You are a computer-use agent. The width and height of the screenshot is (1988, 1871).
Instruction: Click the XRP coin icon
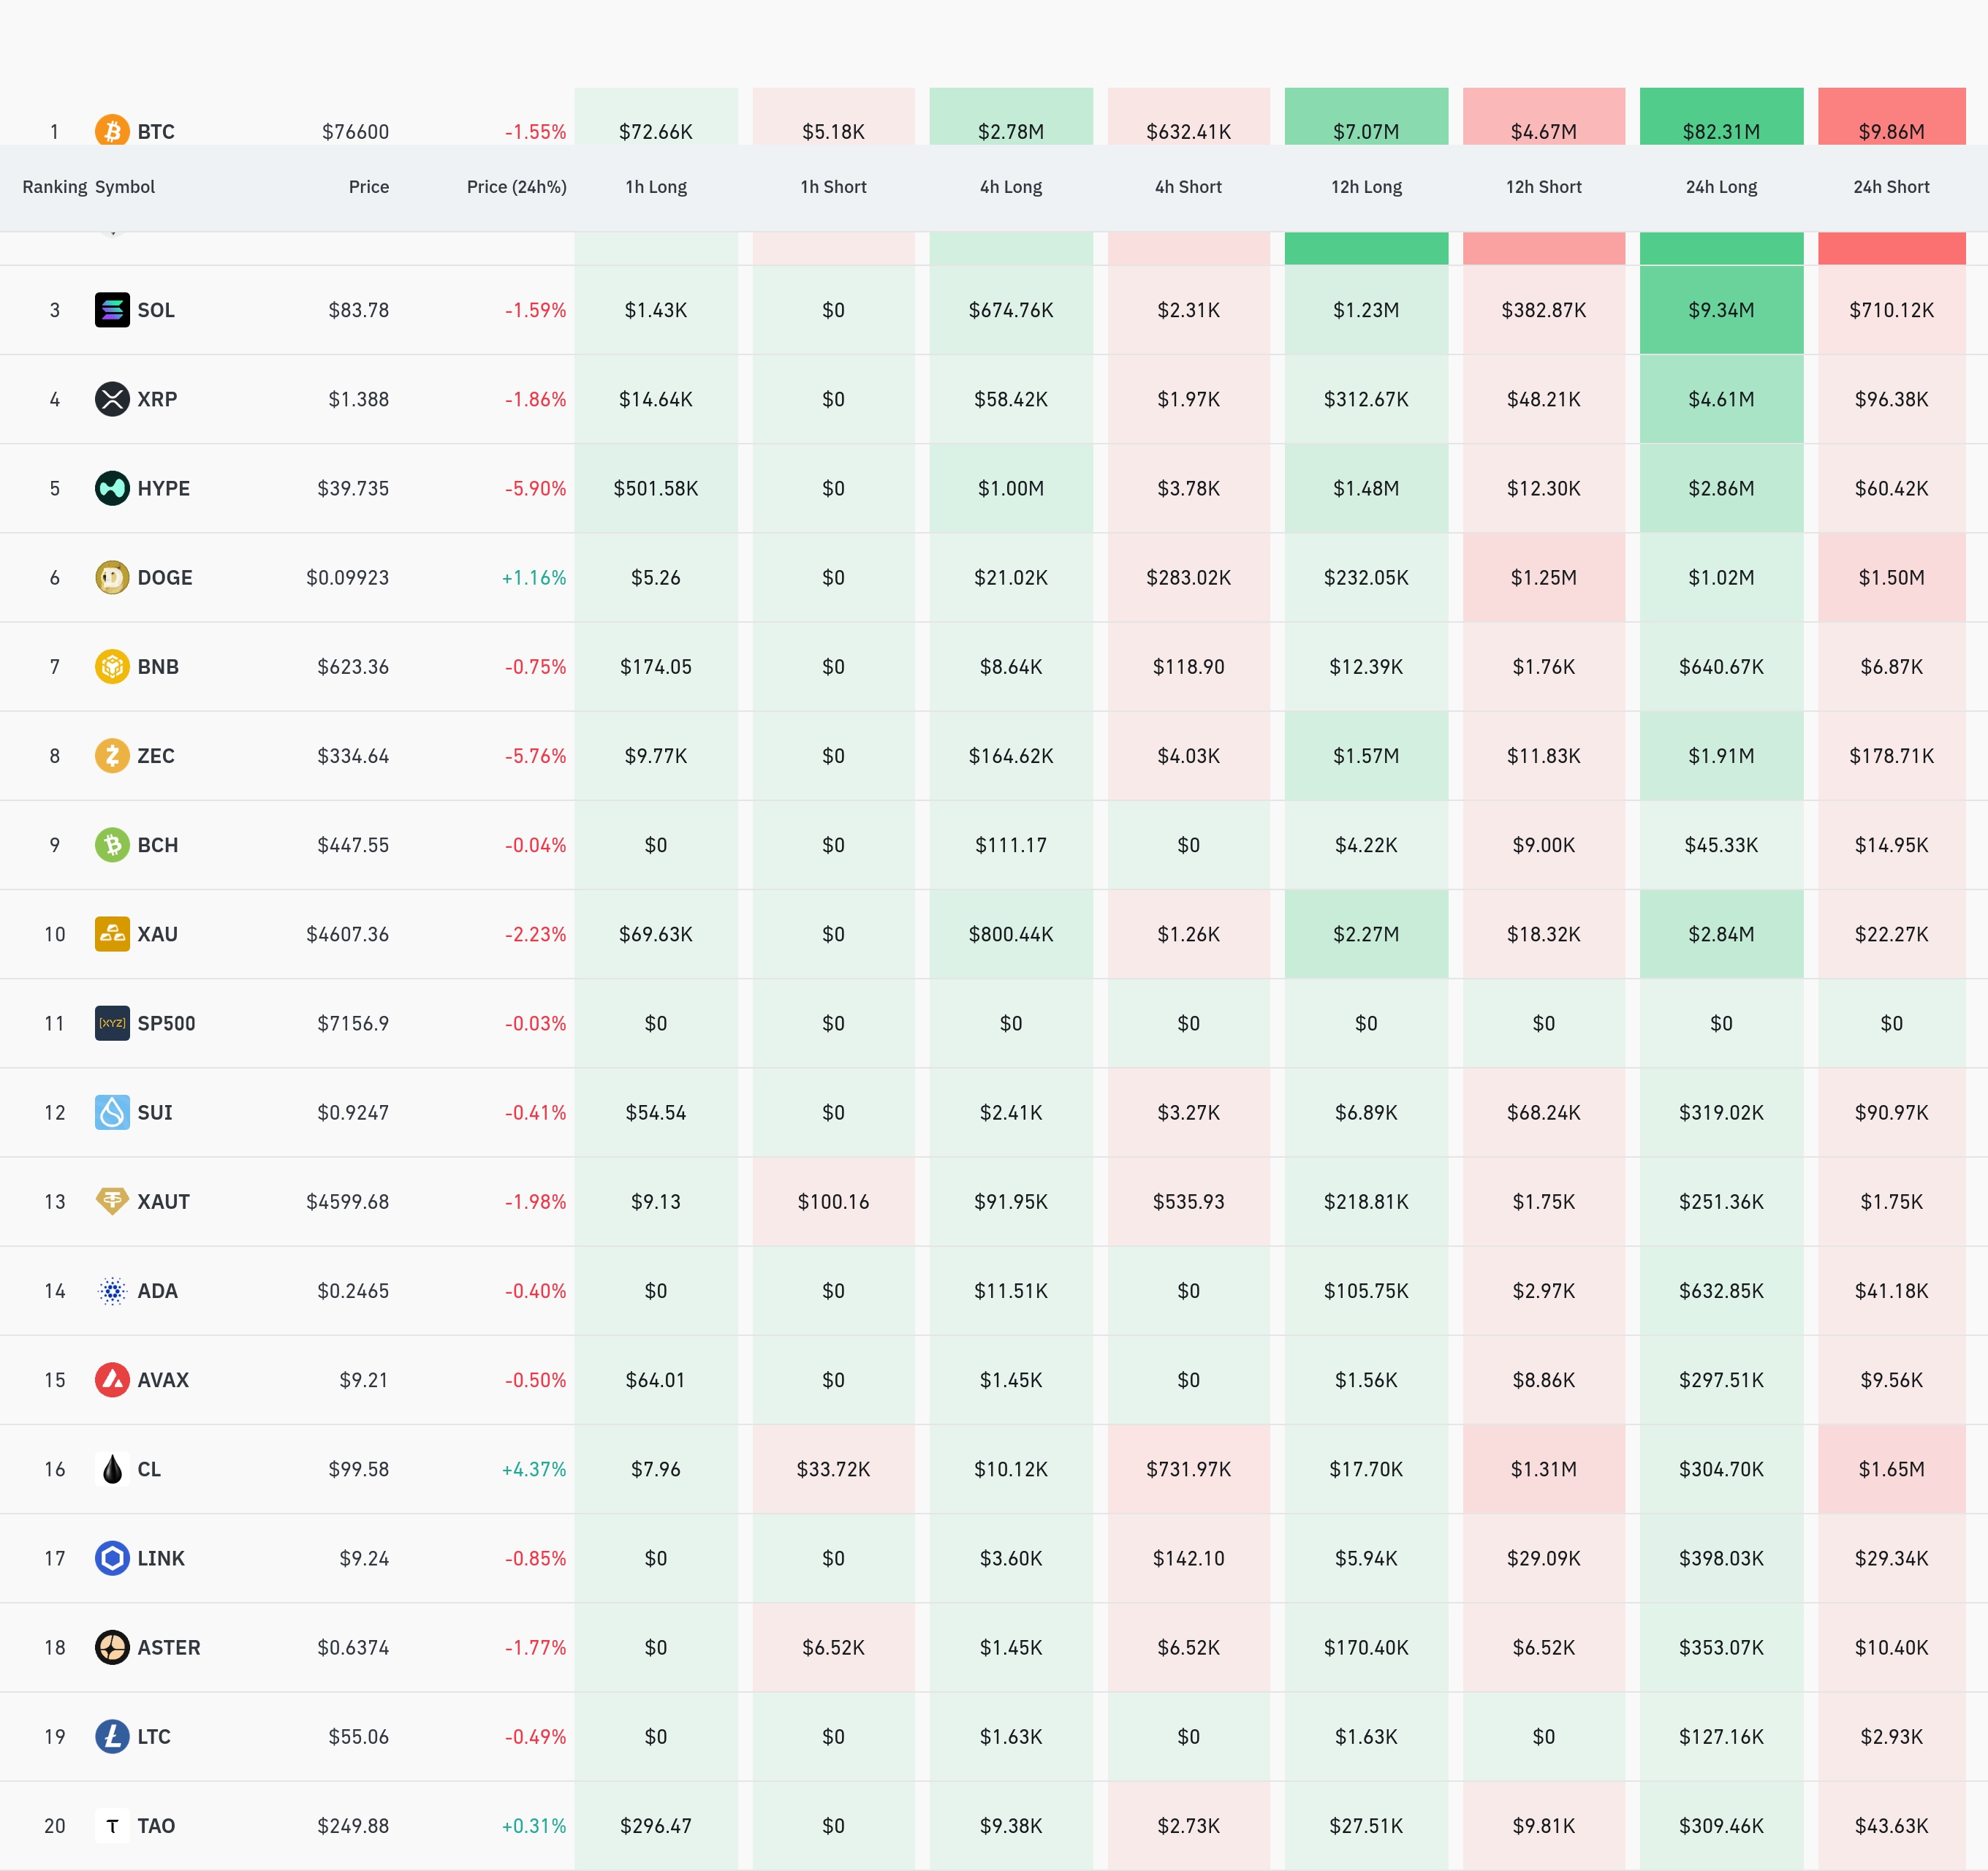tap(112, 399)
